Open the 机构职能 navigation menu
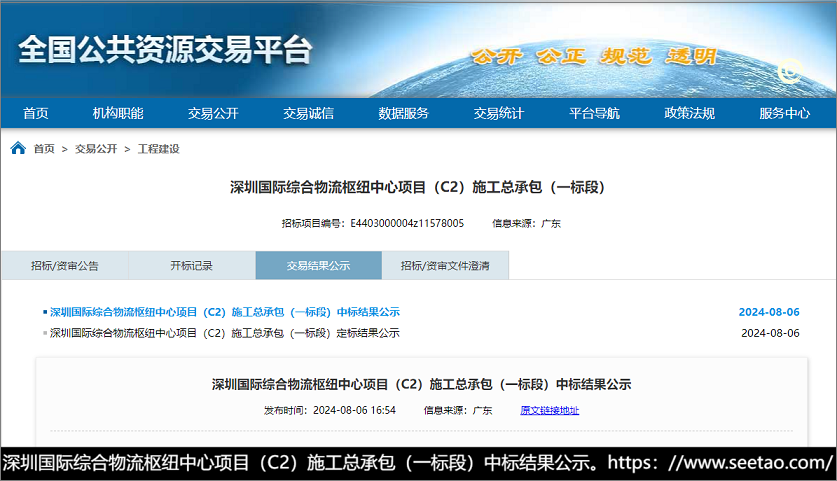 point(118,113)
